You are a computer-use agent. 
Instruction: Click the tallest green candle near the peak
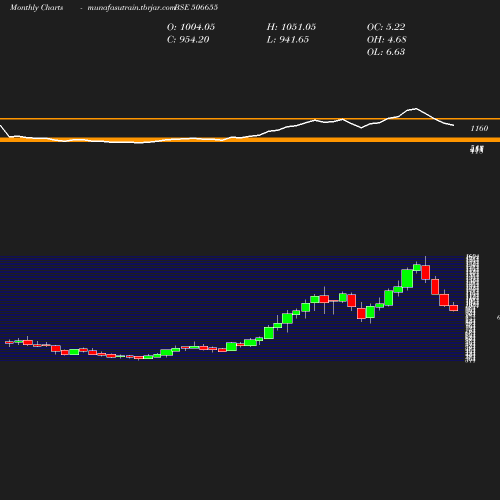(407, 278)
